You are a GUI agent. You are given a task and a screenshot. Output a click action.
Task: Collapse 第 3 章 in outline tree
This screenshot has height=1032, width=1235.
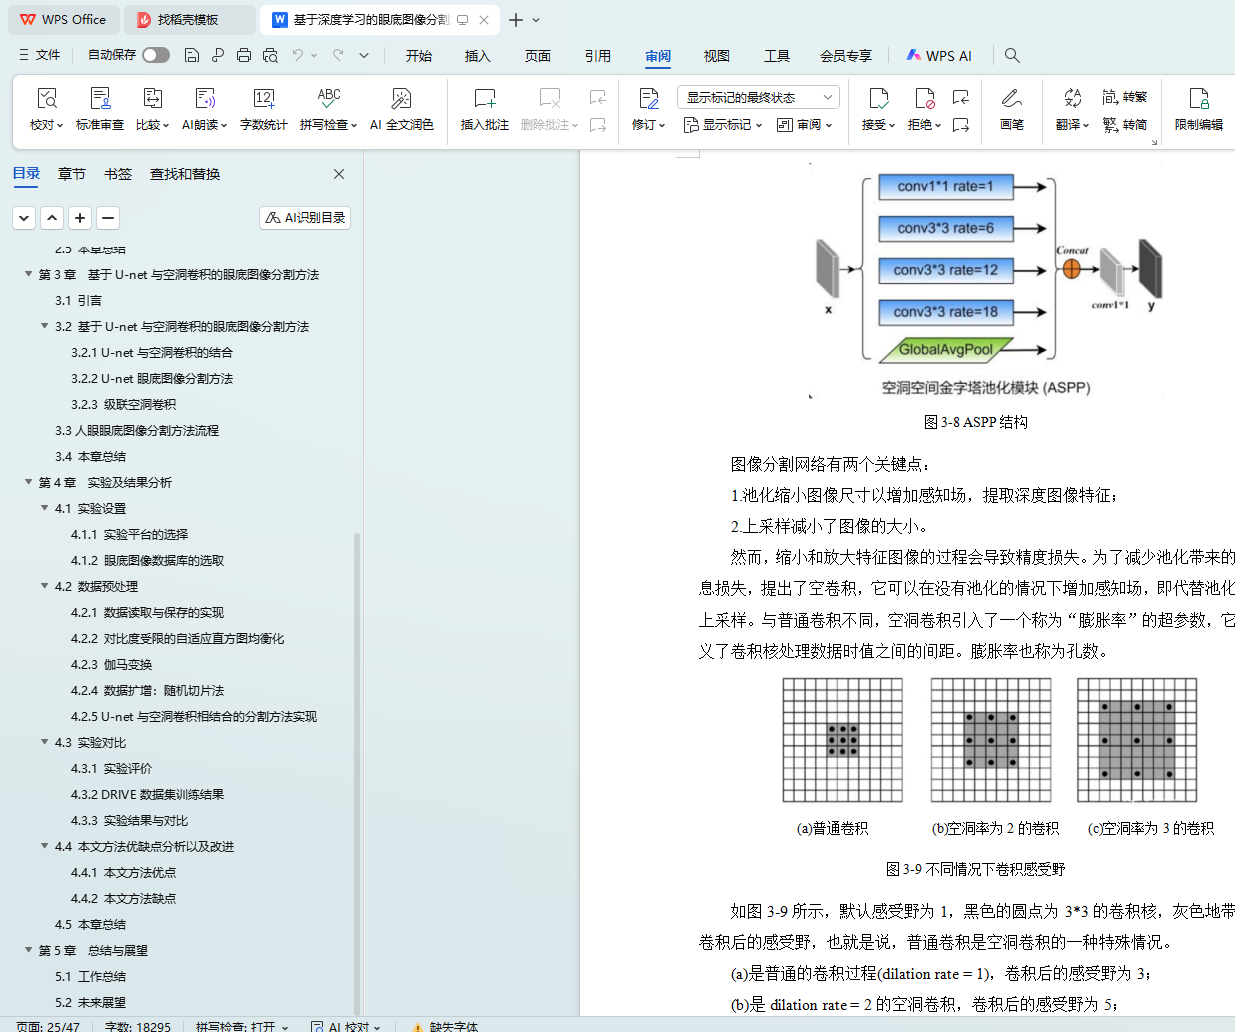pos(29,274)
